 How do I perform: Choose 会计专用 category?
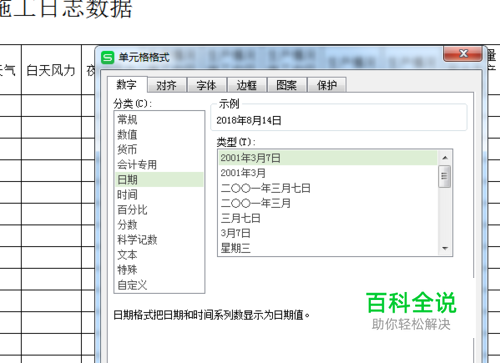pyautogui.click(x=159, y=164)
